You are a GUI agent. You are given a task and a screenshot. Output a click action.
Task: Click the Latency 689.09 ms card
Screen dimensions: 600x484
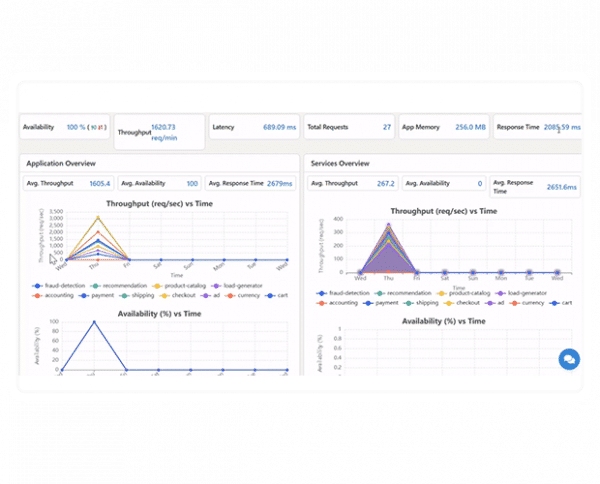click(254, 127)
